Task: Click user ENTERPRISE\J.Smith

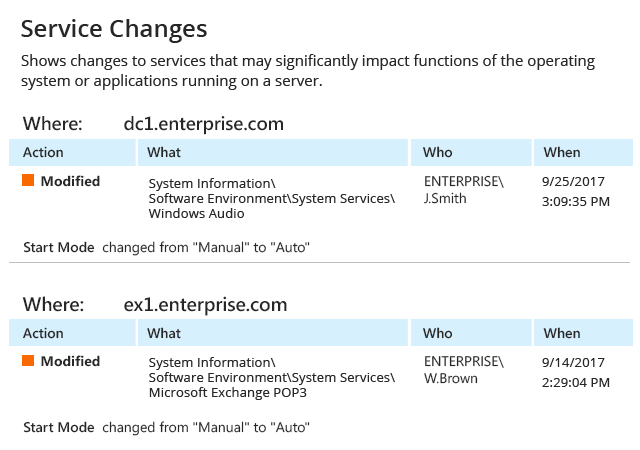Action: tap(464, 190)
